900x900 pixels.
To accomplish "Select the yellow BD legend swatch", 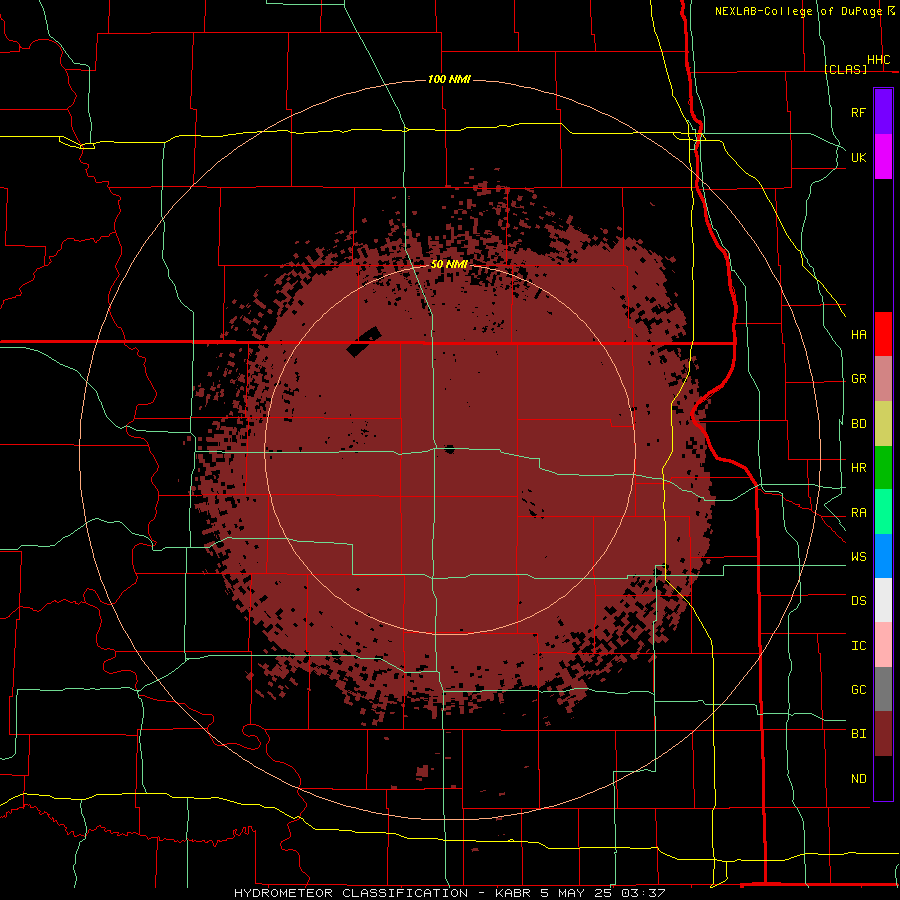I will click(x=883, y=424).
